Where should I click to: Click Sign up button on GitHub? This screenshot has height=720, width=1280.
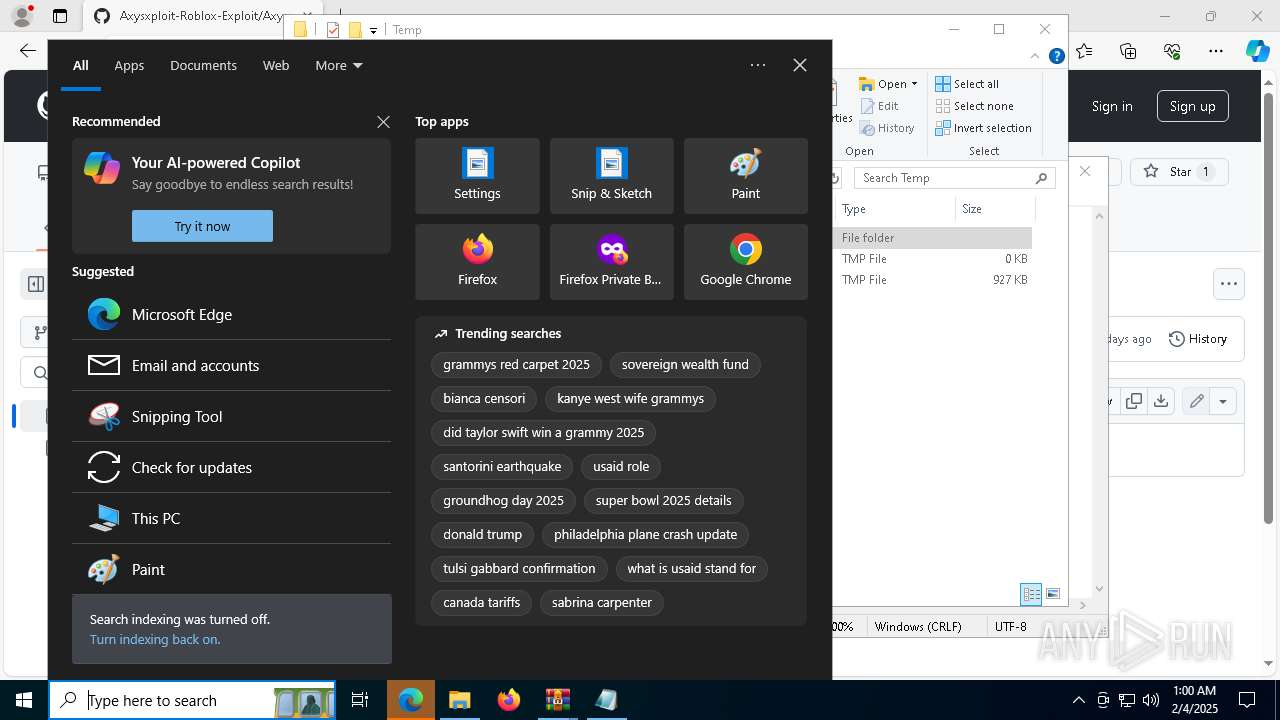pyautogui.click(x=1192, y=106)
